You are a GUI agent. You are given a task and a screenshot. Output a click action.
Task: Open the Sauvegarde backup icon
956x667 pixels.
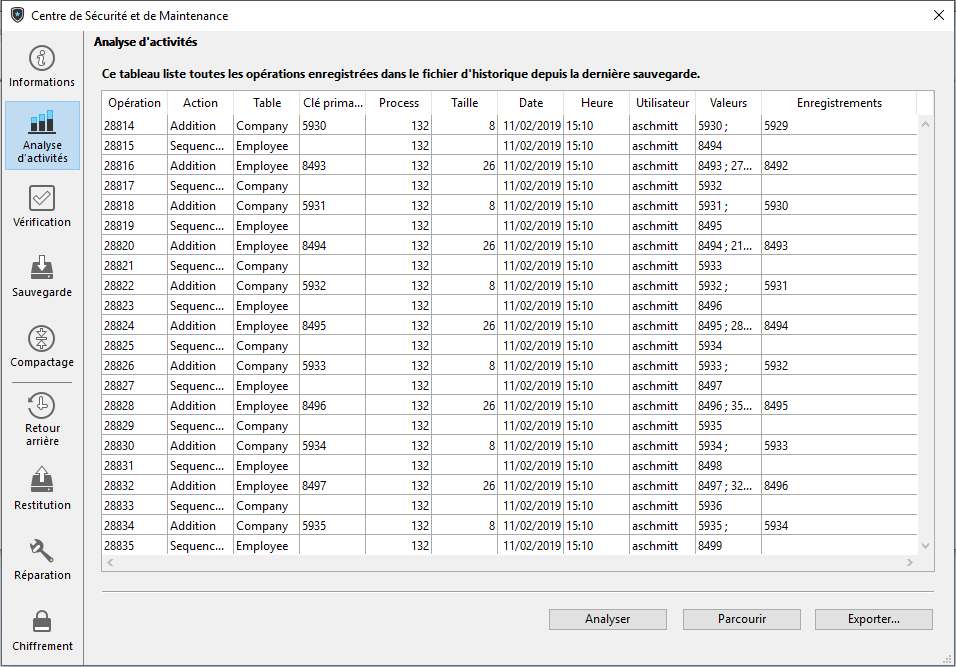click(x=42, y=268)
